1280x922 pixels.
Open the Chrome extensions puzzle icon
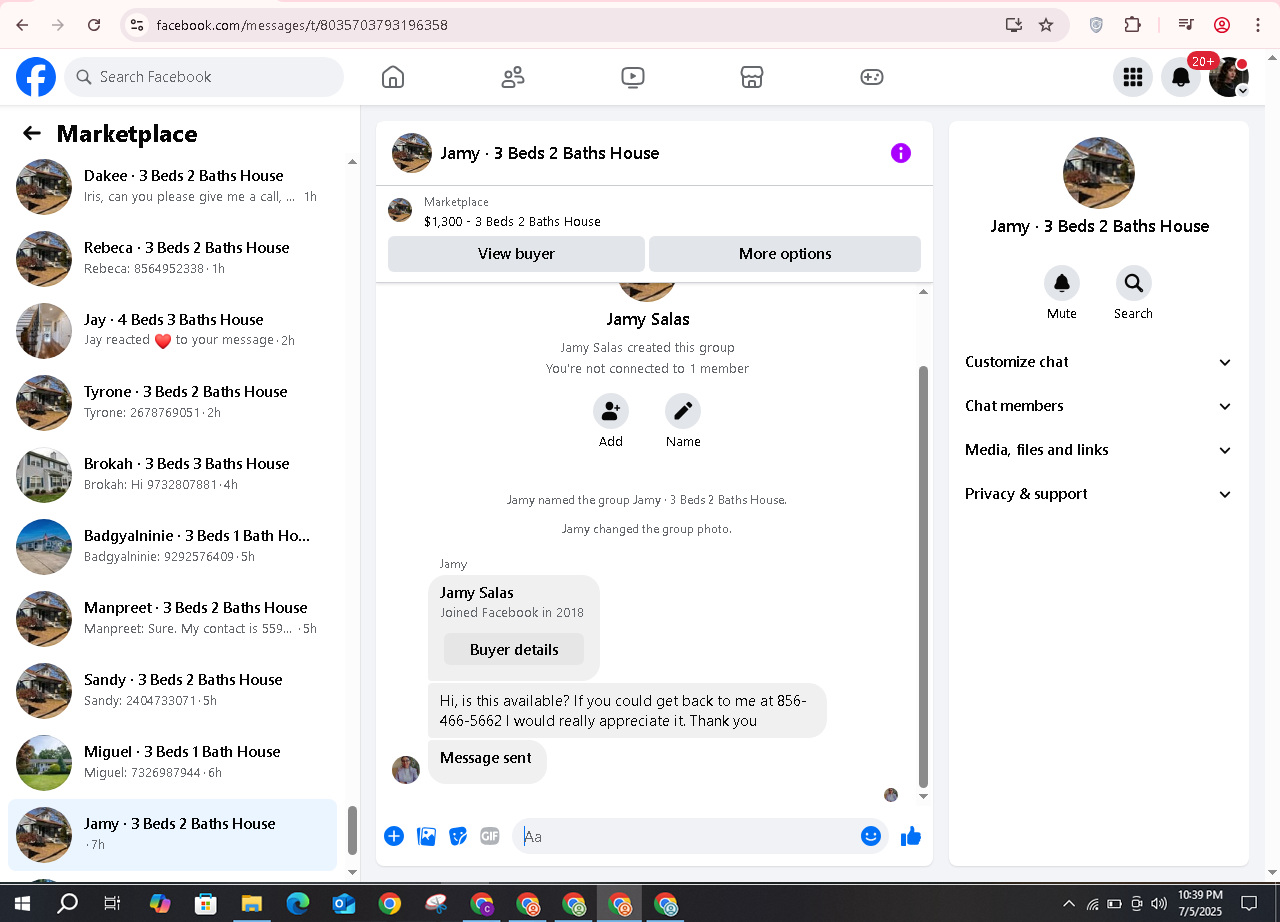[1133, 25]
